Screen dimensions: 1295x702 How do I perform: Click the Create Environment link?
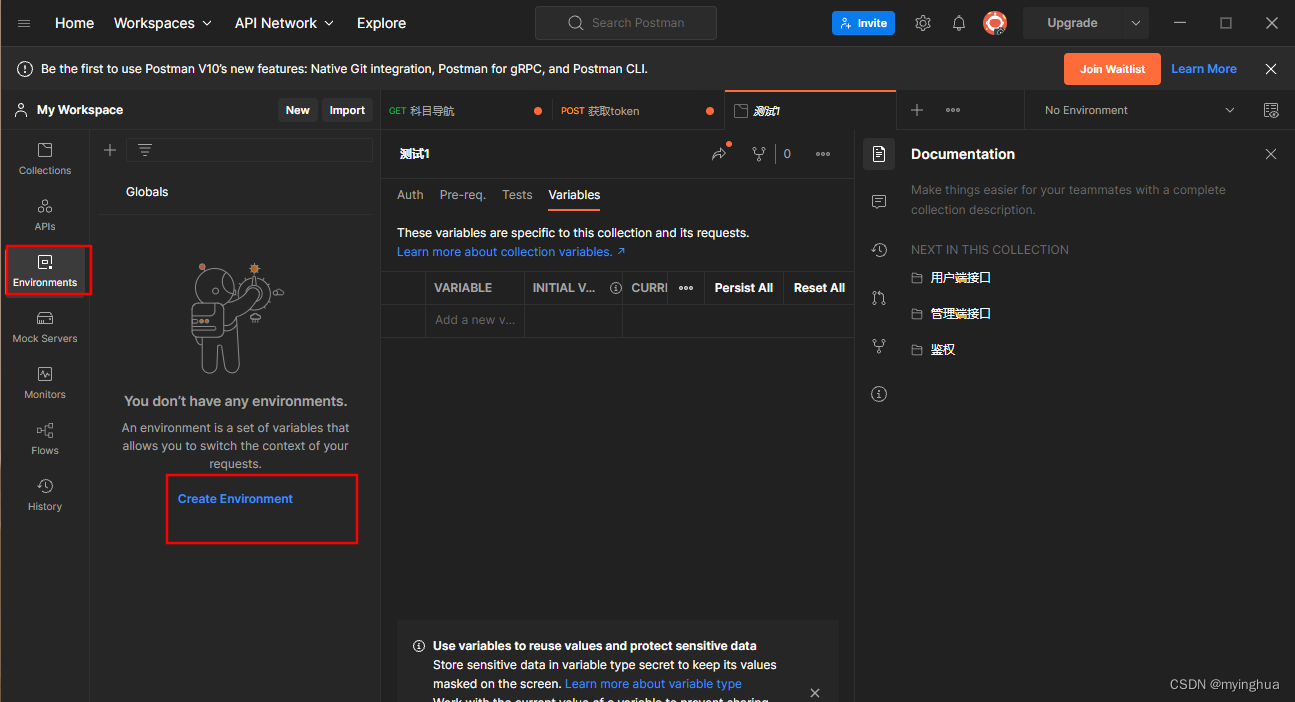pos(235,499)
